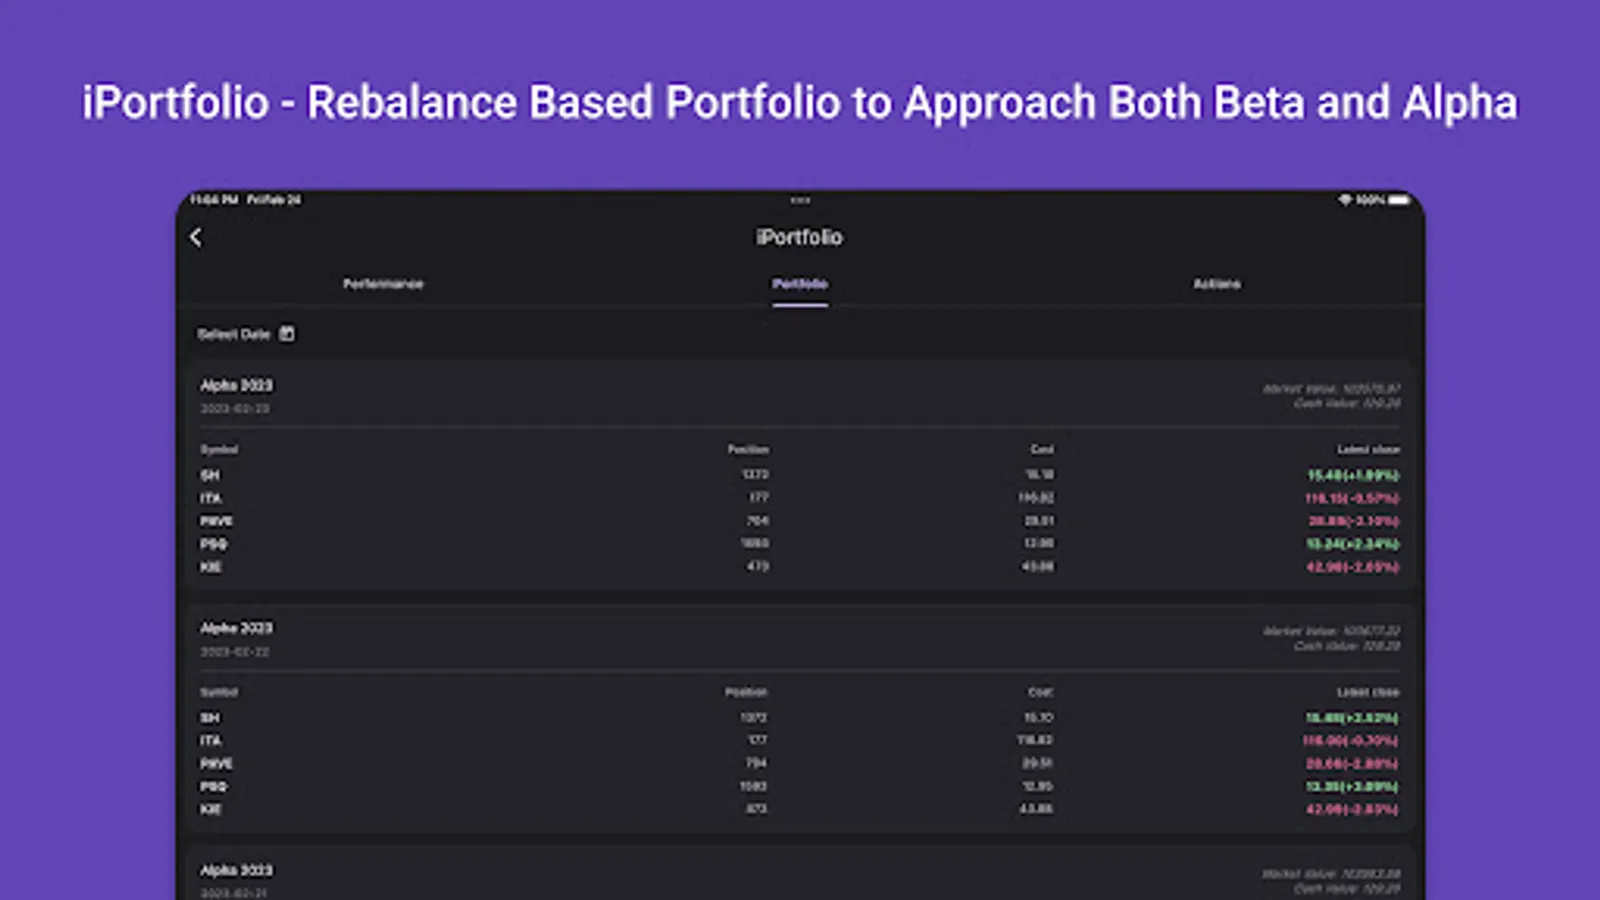Click Symbol column header in topmost card
1600x900 pixels.
coord(219,450)
